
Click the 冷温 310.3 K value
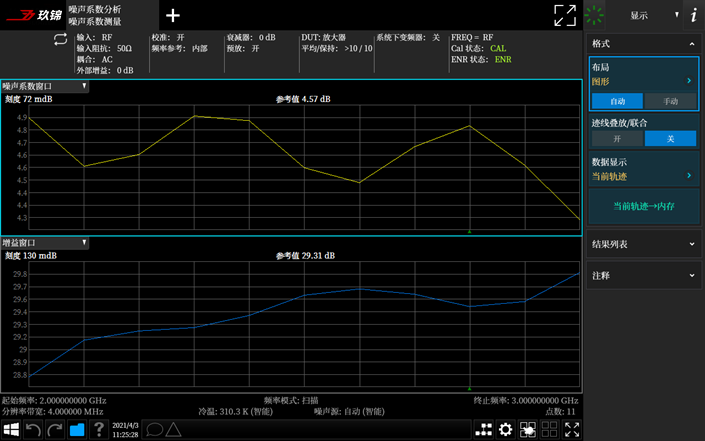coord(235,412)
